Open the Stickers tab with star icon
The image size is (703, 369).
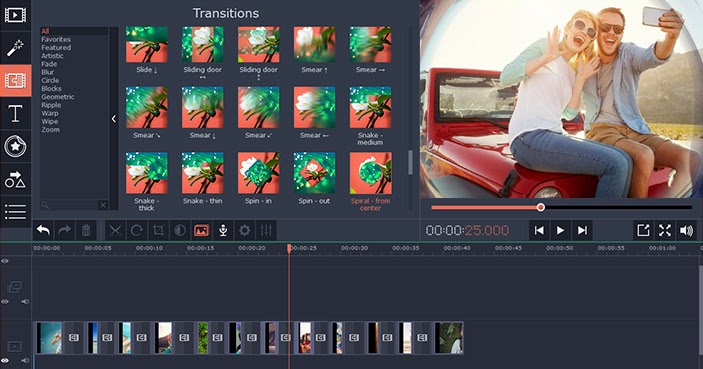pos(15,147)
